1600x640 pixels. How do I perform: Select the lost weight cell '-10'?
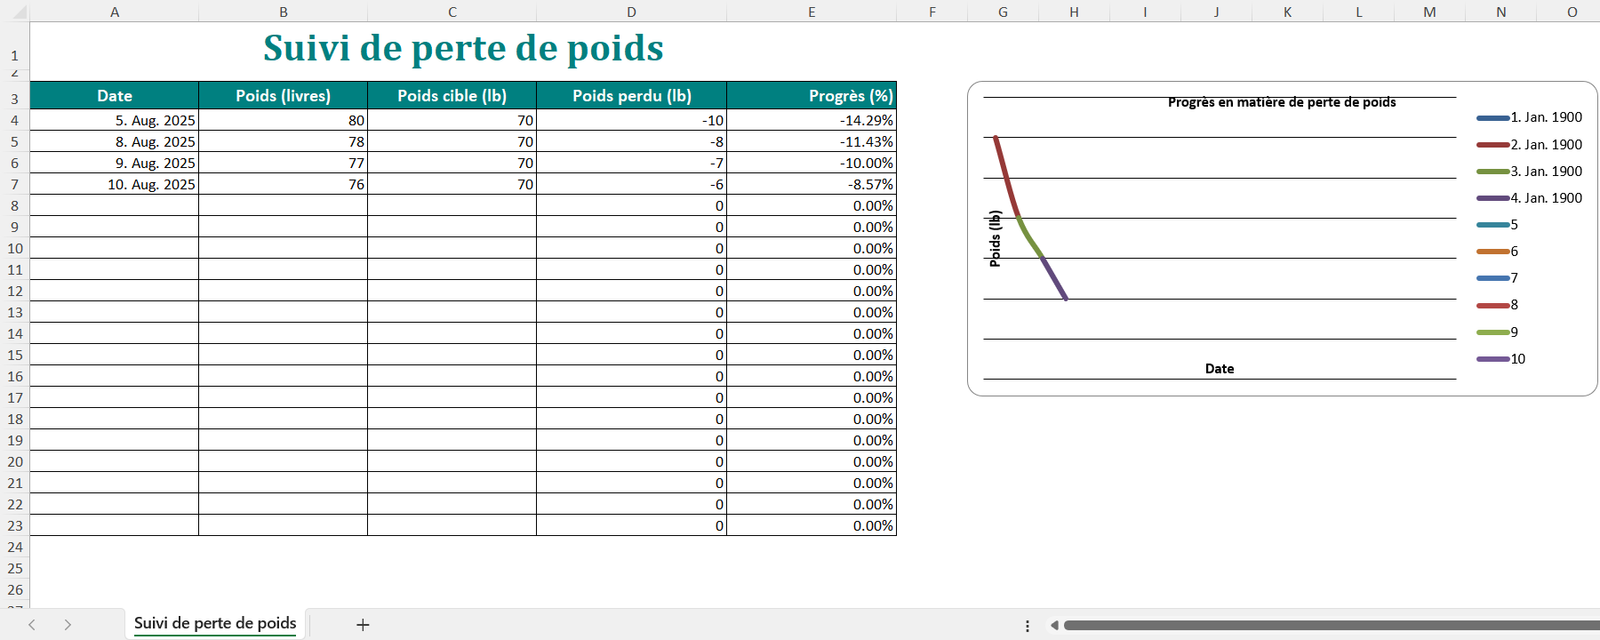(x=631, y=120)
